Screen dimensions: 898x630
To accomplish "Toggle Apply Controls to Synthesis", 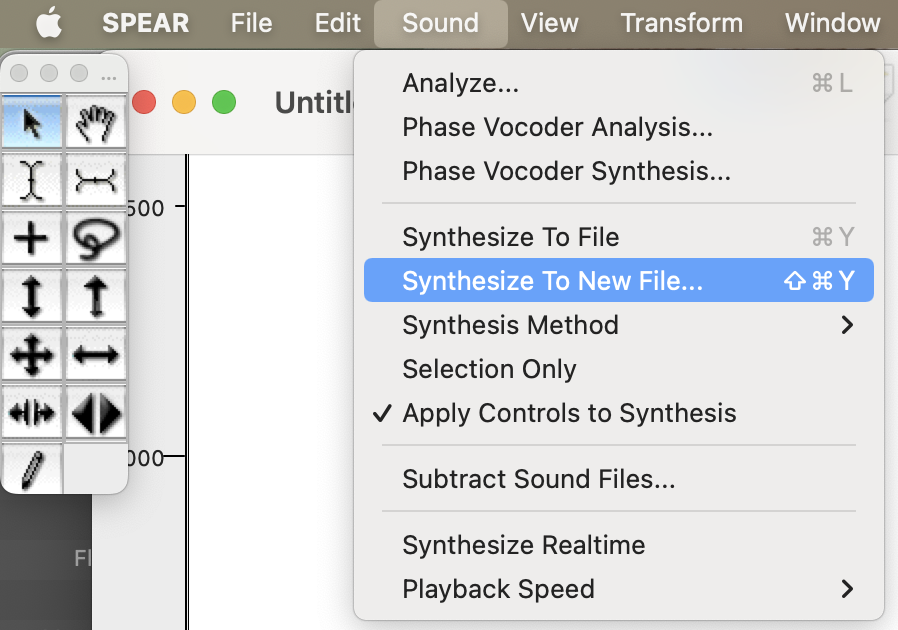I will tap(569, 413).
